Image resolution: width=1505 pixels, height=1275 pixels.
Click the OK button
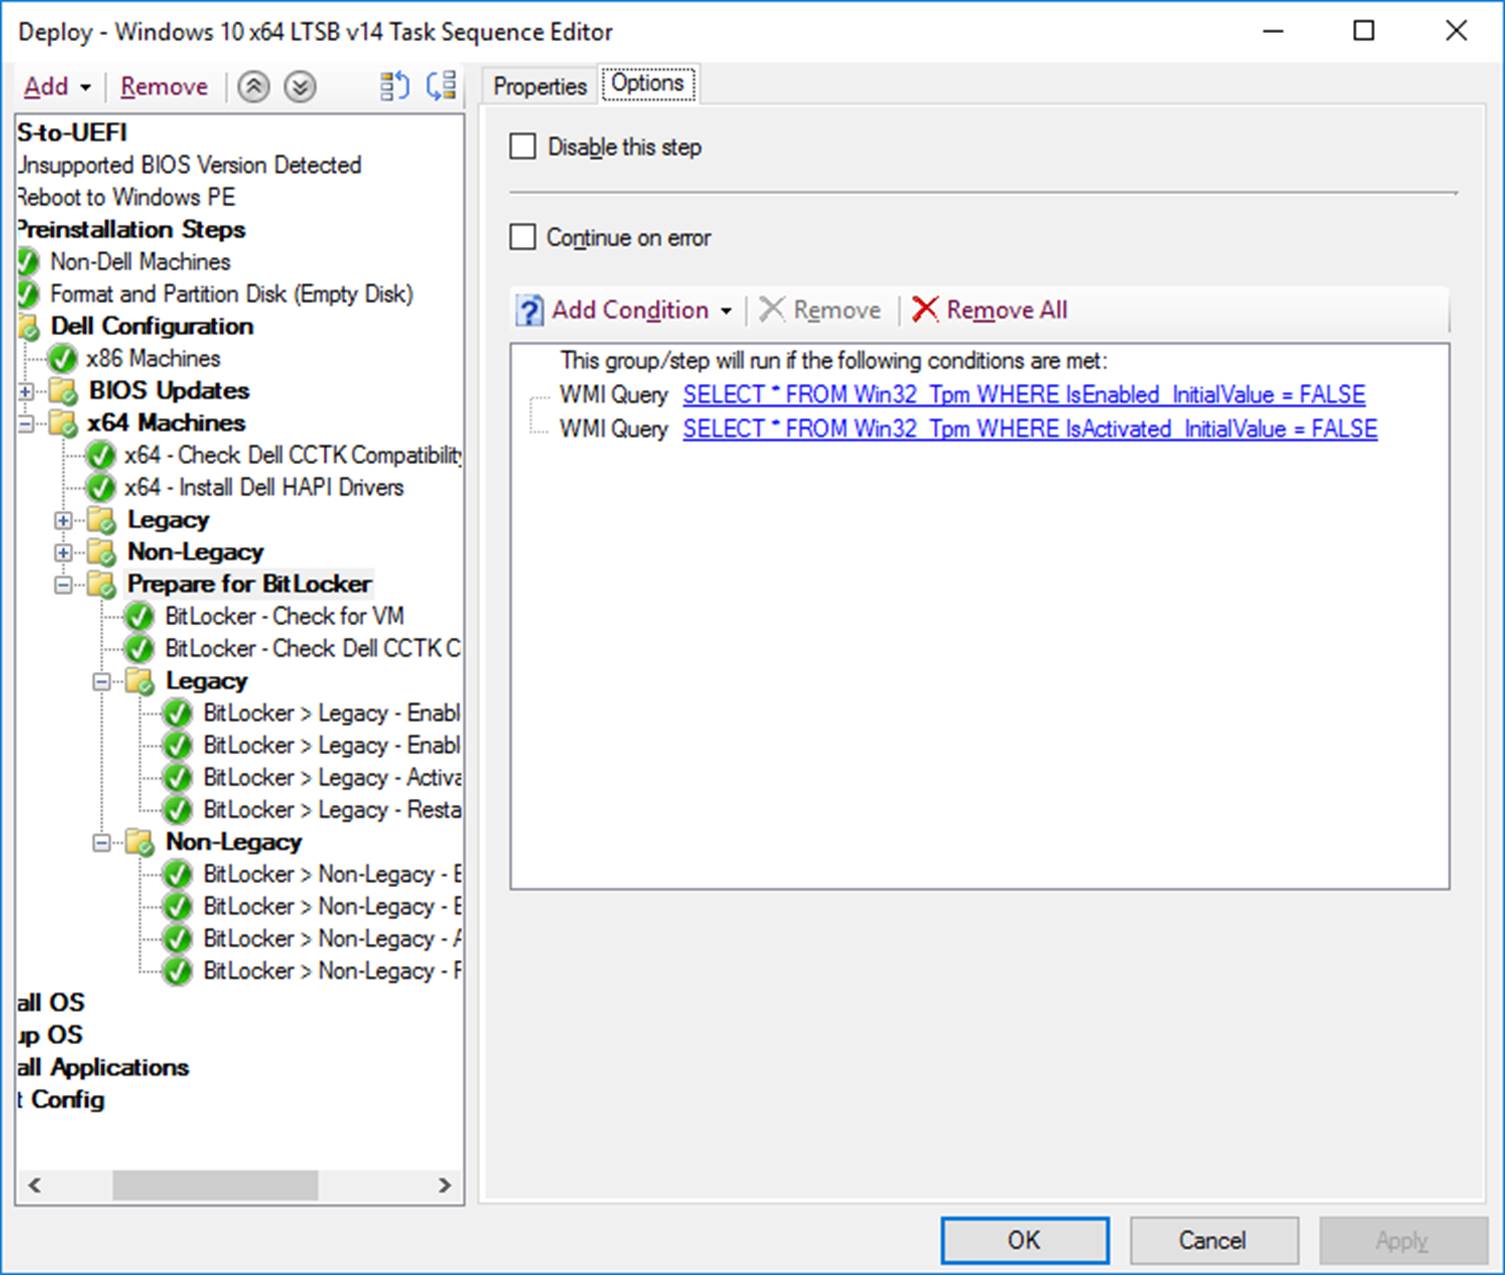click(x=1024, y=1240)
